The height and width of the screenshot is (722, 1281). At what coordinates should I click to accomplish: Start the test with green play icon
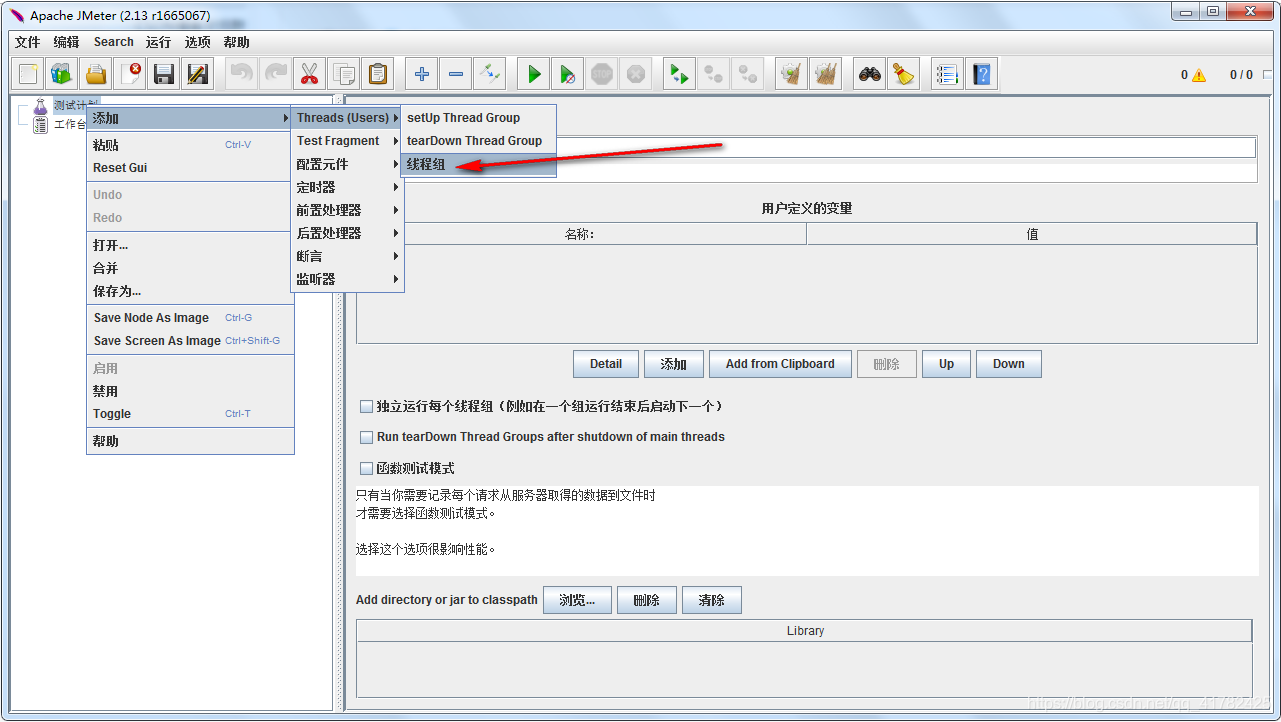coord(534,74)
